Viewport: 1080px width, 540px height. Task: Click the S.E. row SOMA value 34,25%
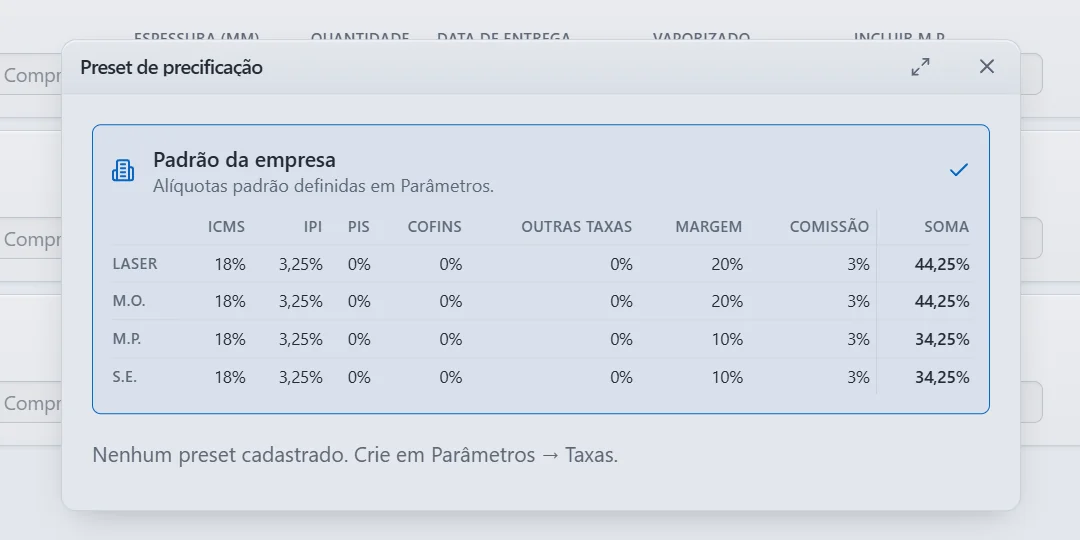pos(942,377)
